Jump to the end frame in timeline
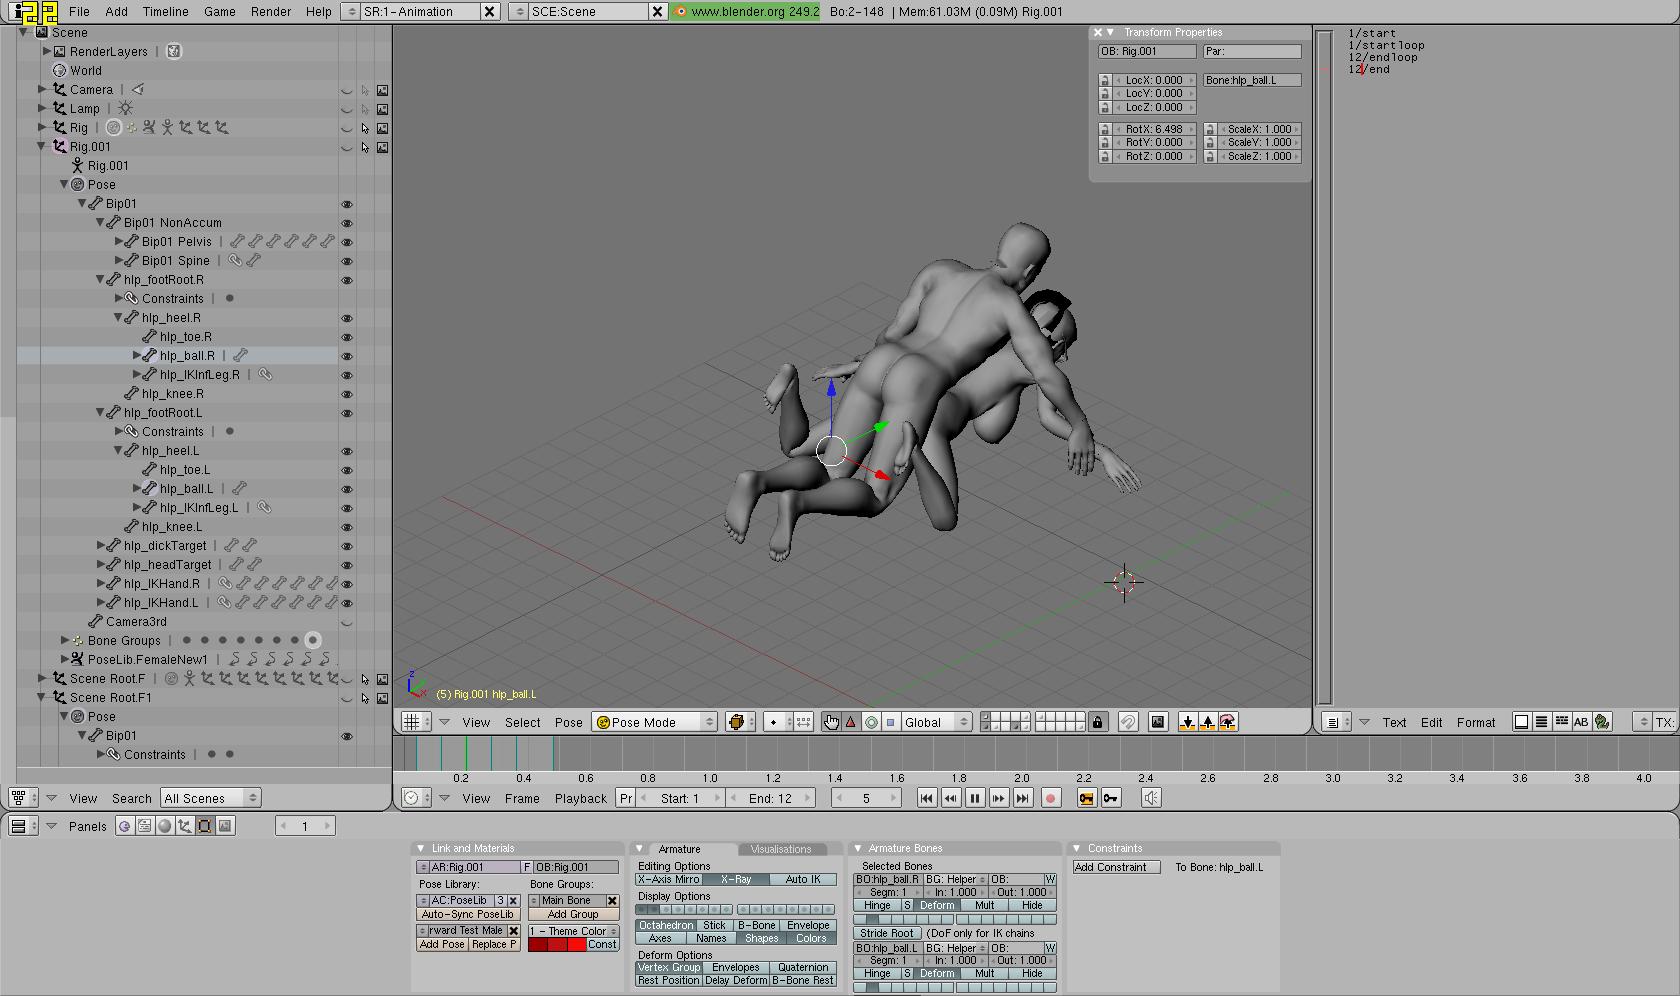The image size is (1680, 996). point(1022,798)
